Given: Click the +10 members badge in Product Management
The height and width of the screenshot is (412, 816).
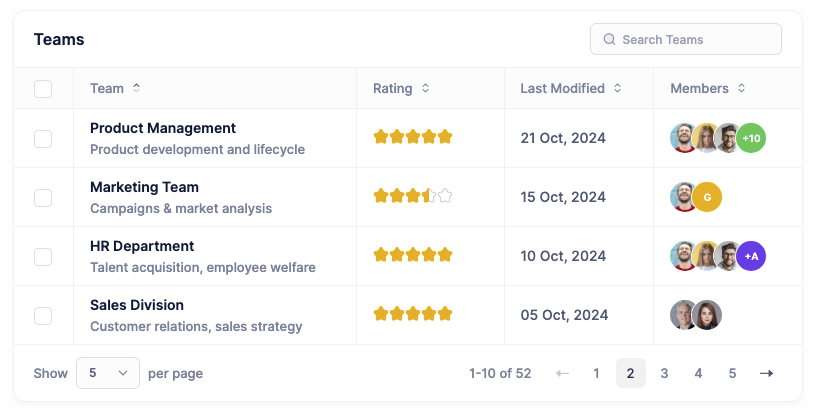Looking at the screenshot, I should [751, 138].
